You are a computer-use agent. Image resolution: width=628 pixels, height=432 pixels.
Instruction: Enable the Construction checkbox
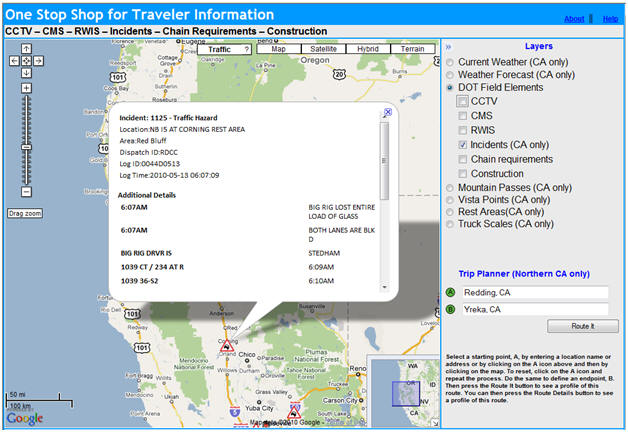[x=463, y=174]
